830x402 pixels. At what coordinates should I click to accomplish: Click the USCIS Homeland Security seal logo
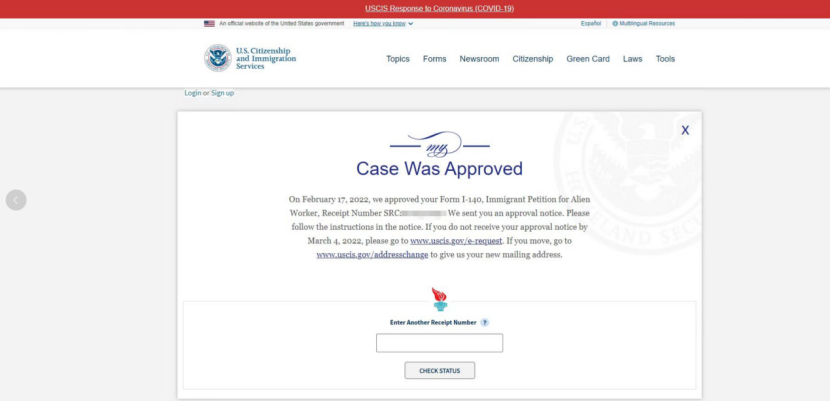tap(217, 58)
